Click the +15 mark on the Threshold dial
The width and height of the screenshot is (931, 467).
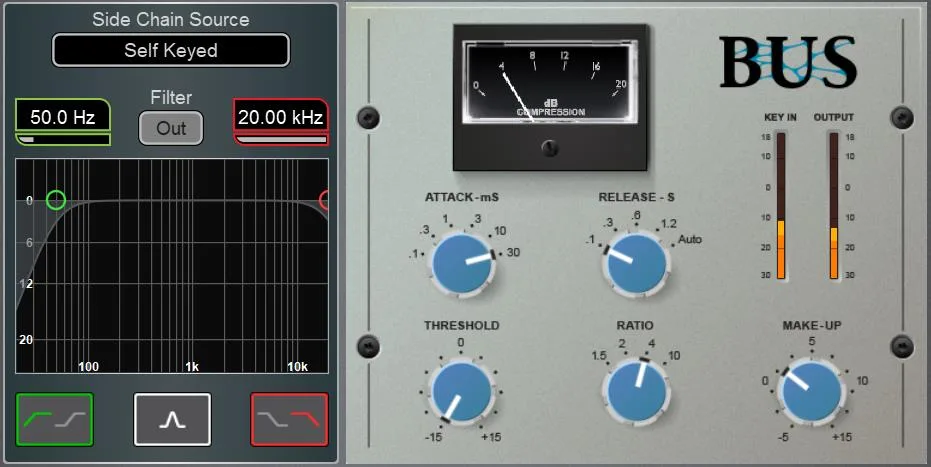pos(491,437)
